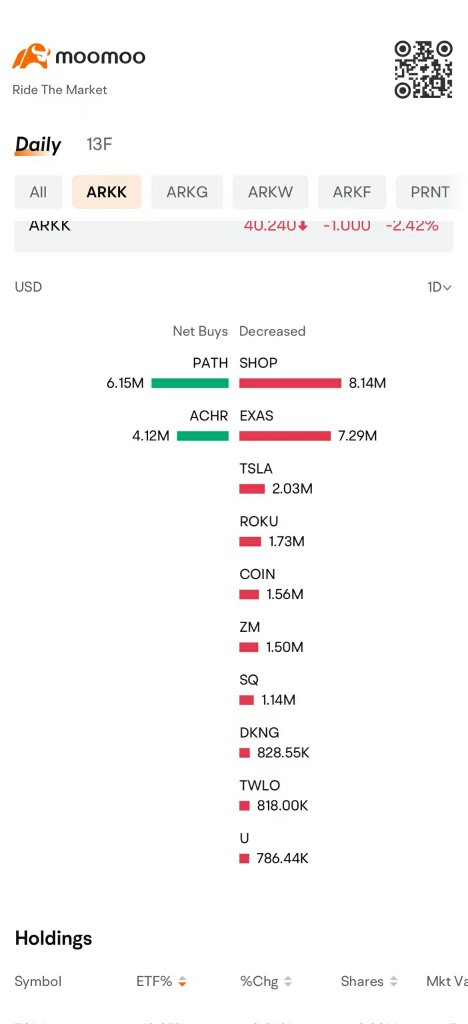This screenshot has height=1024, width=468.
Task: Click the red SHOP decreased bar
Action: 290,383
